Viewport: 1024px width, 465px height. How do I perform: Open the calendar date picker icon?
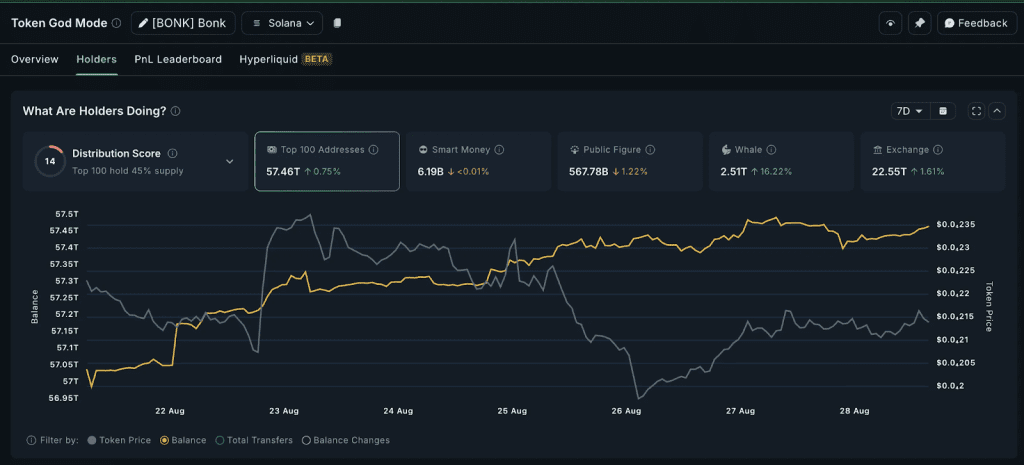[946, 111]
